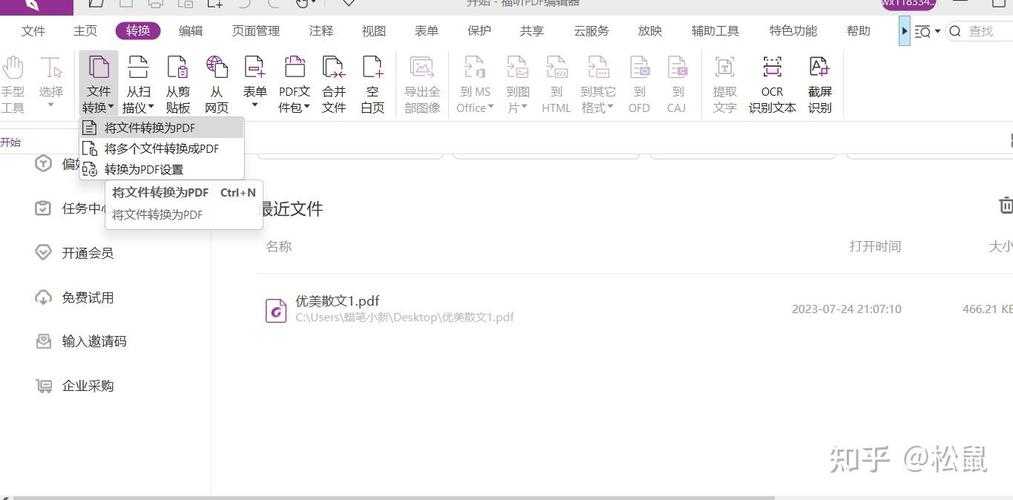Export 到 MS Office format
The height and width of the screenshot is (500, 1013).
click(475, 84)
